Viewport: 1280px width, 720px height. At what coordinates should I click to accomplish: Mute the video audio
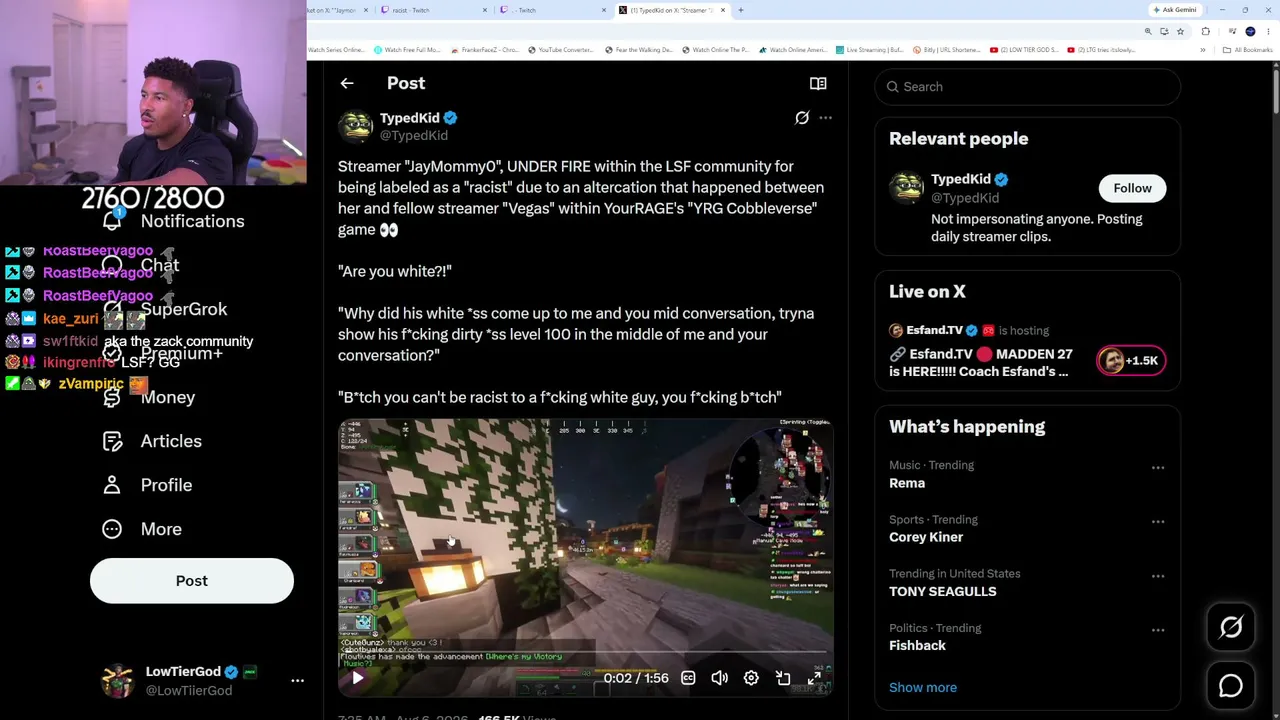click(x=719, y=678)
